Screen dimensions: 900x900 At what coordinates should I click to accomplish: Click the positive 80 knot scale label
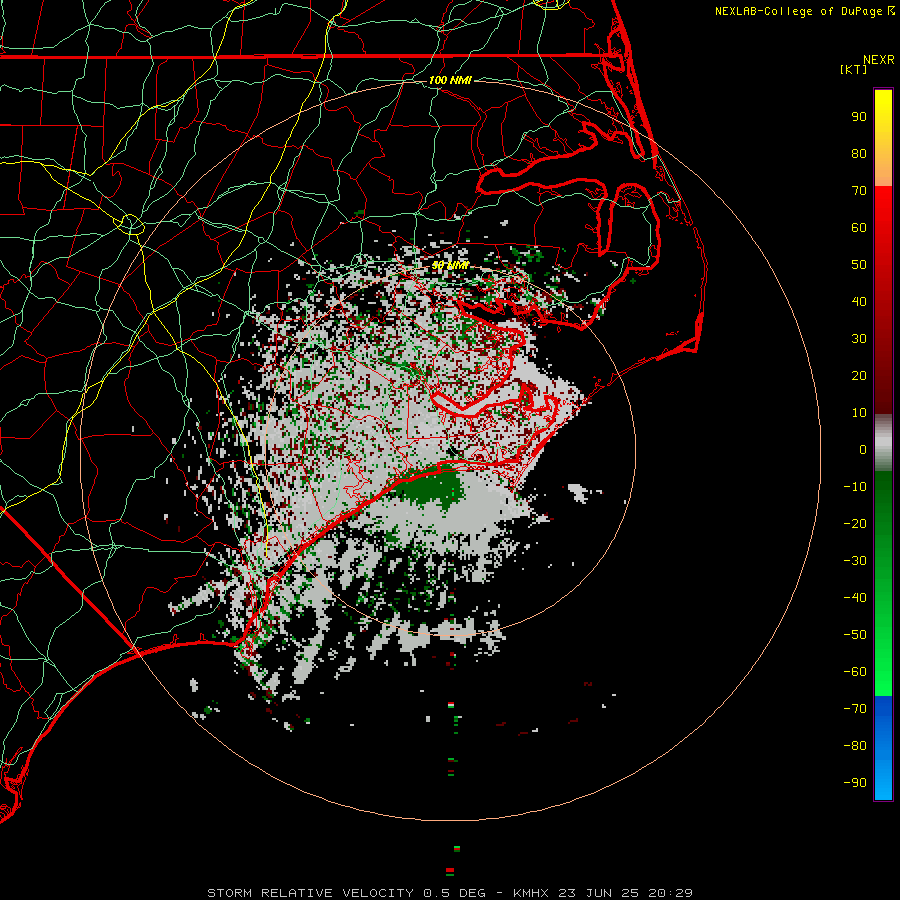859,153
